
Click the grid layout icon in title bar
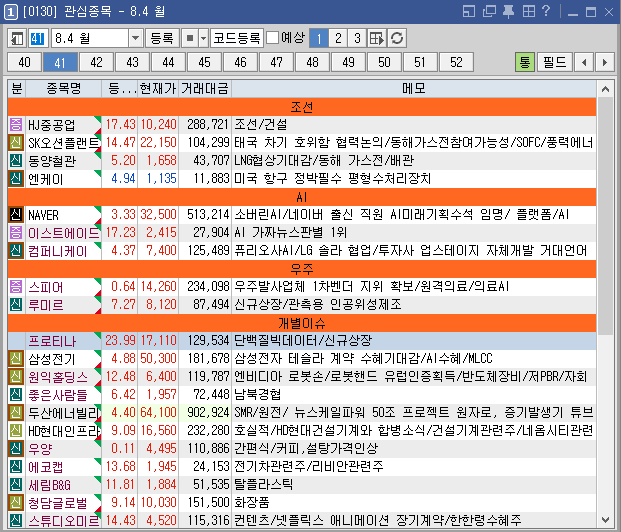click(528, 11)
